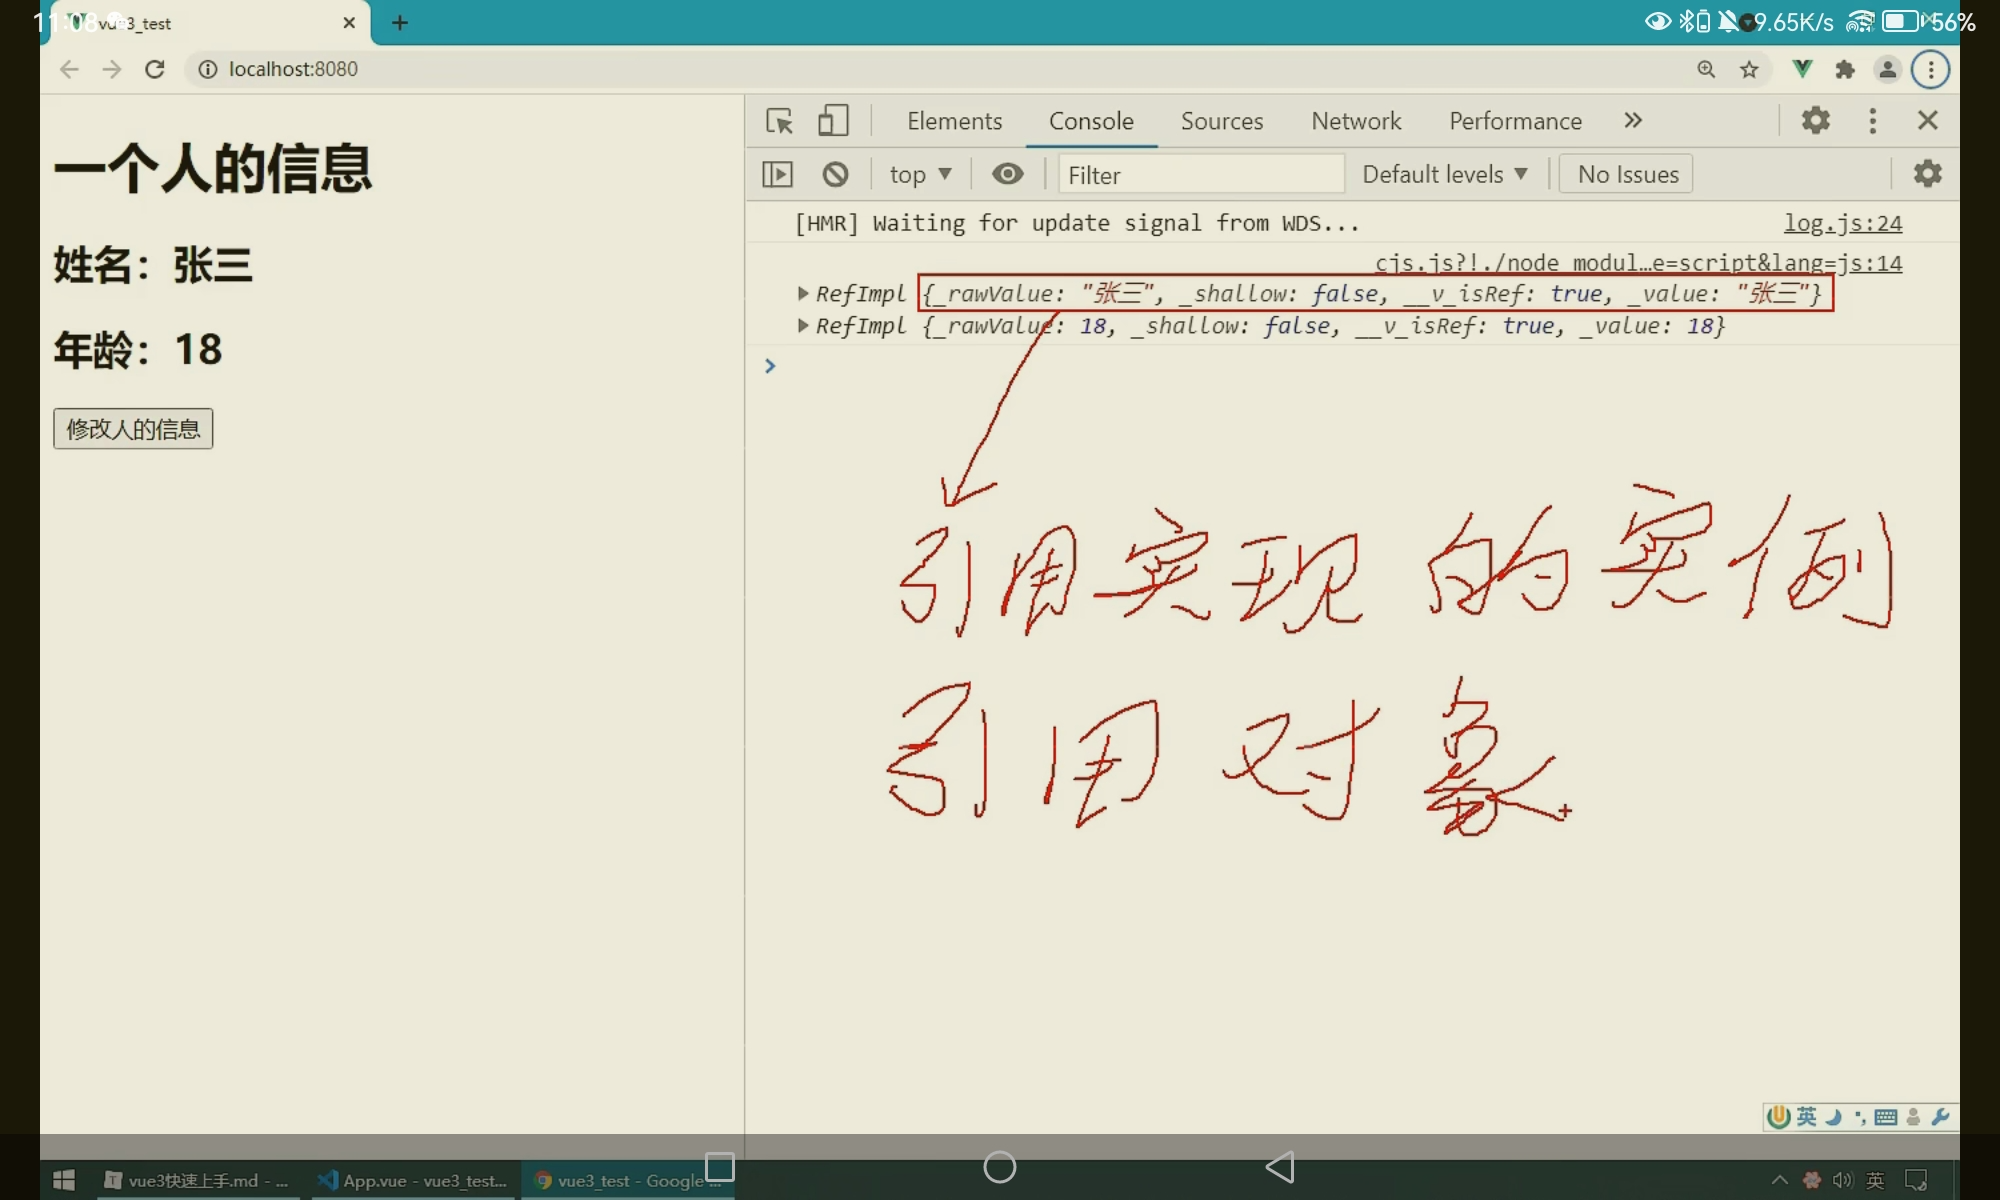Screen dimensions: 2000x1200
Task: Toggle the console sidebar panel icon
Action: click(777, 174)
